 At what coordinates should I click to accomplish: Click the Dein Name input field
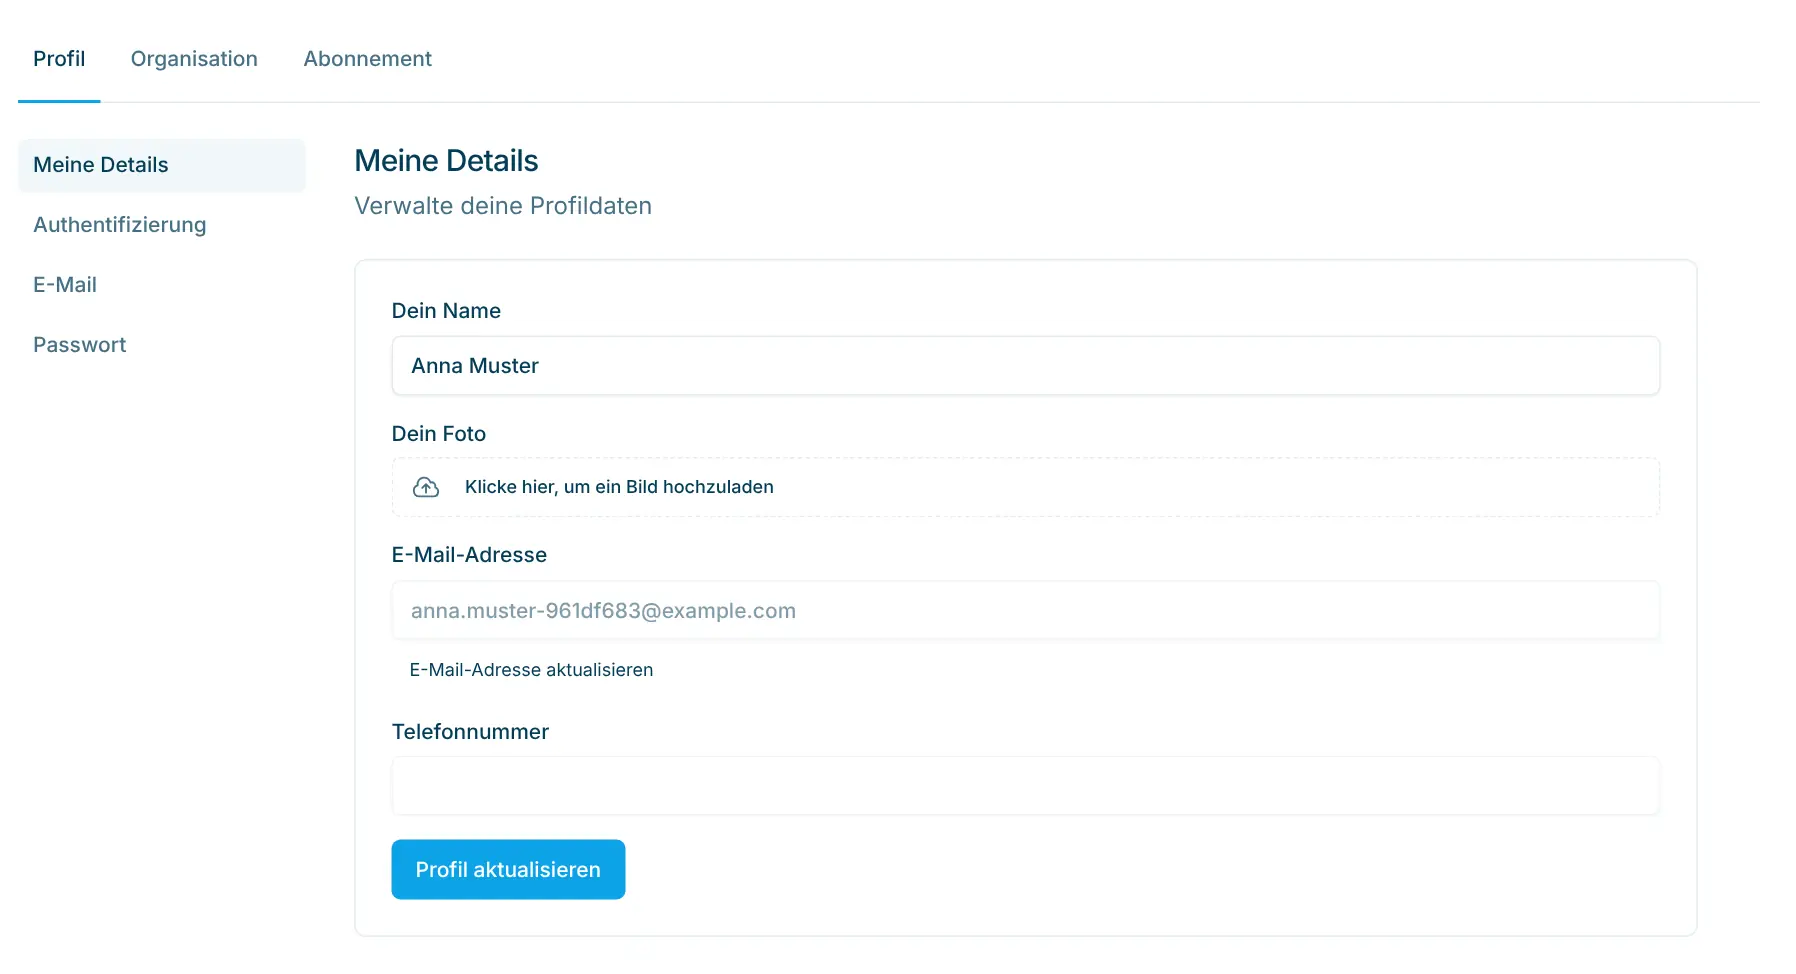pos(1025,366)
